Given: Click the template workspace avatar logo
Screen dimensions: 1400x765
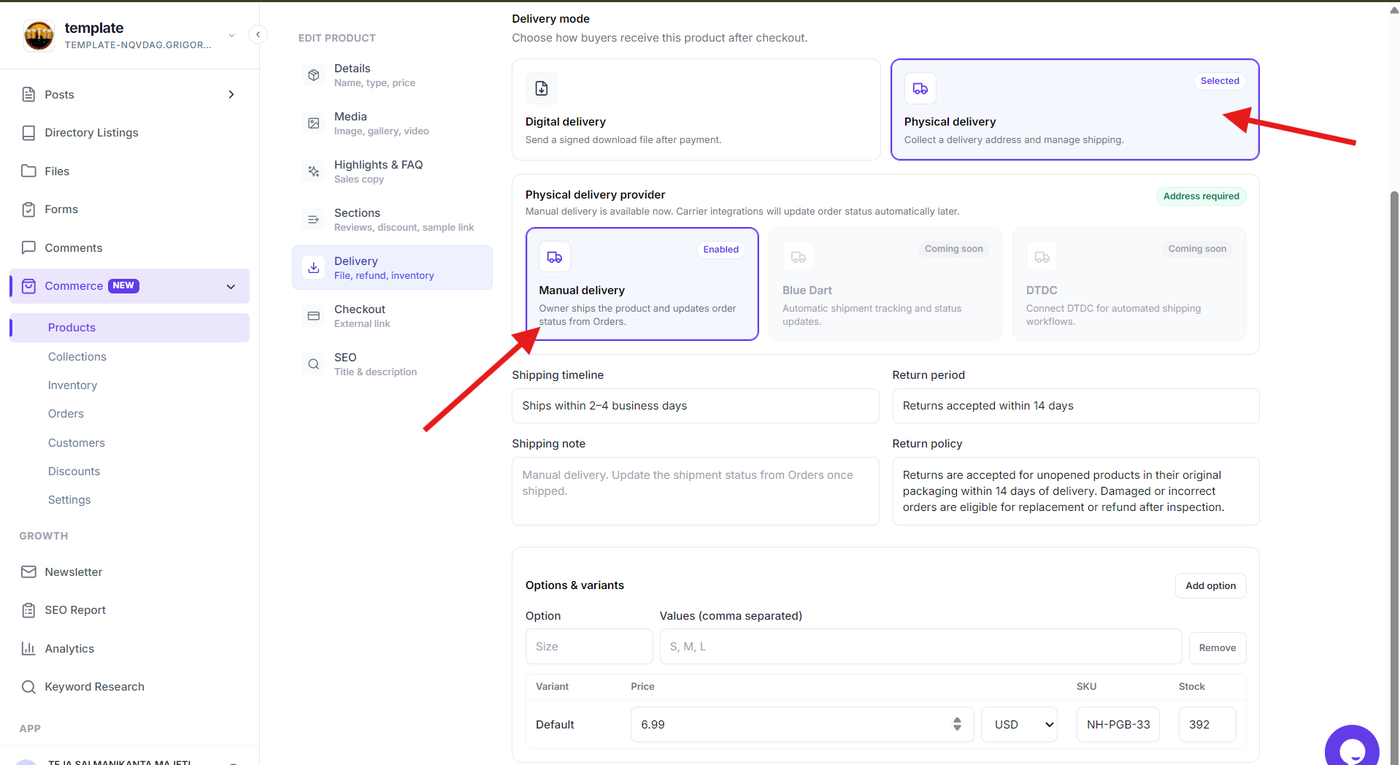Looking at the screenshot, I should (x=39, y=36).
